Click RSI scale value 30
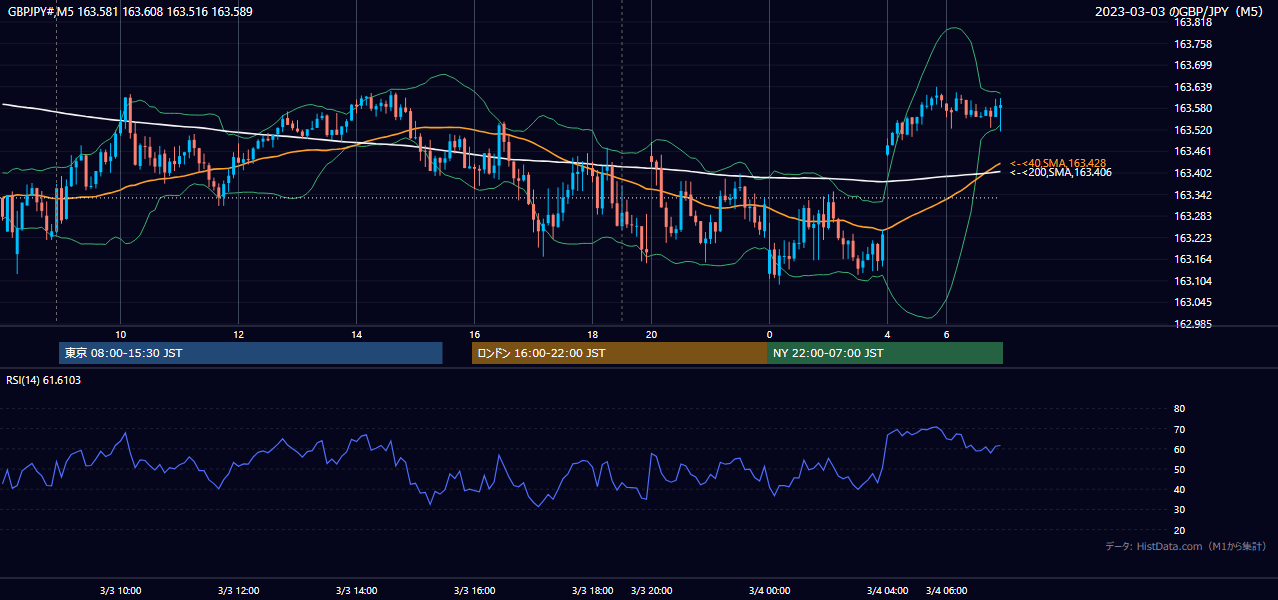This screenshot has width=1278, height=600. tap(1179, 509)
